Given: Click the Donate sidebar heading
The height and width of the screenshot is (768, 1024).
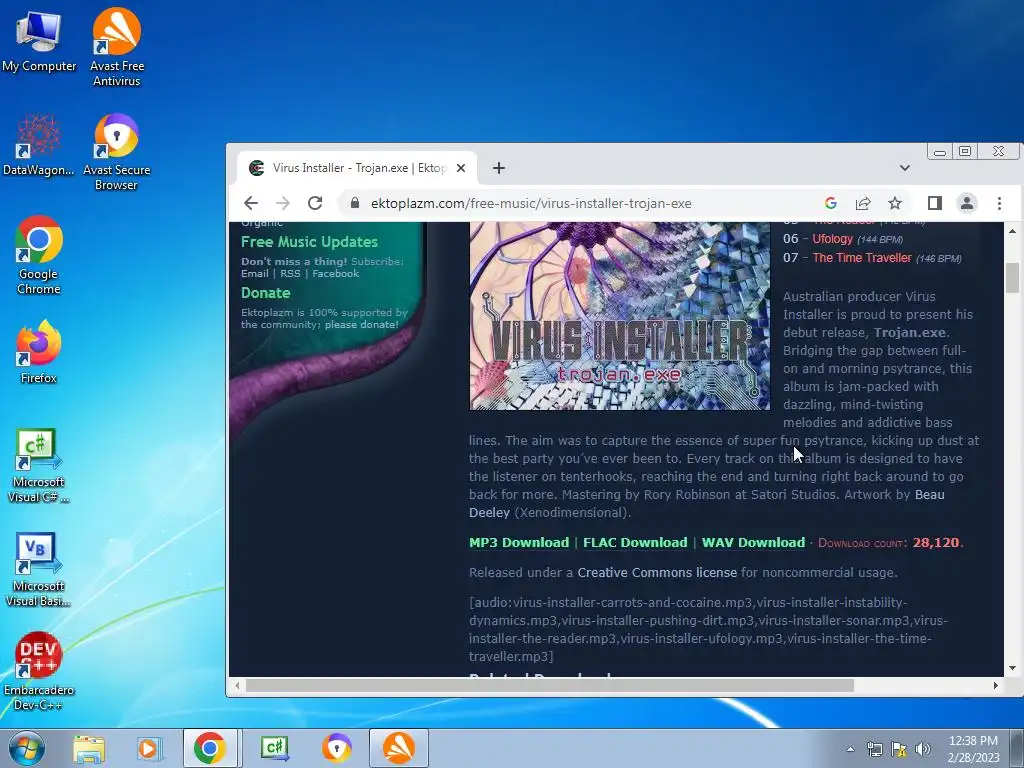Looking at the screenshot, I should coord(265,293).
